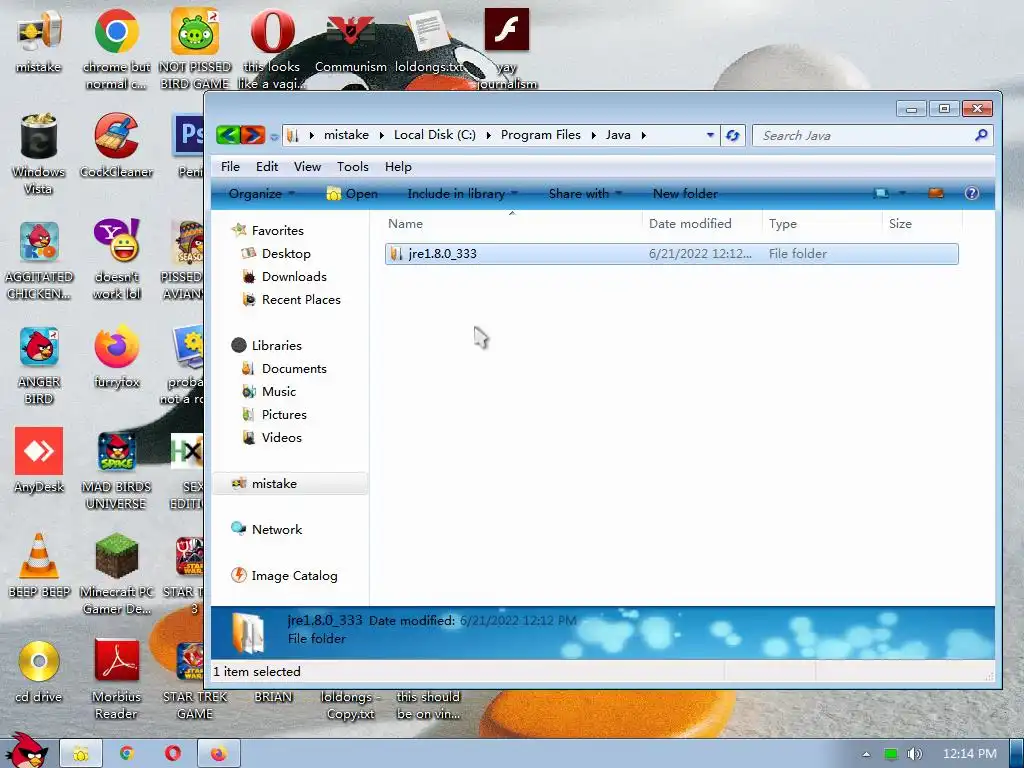The width and height of the screenshot is (1024, 768).
Task: Click the Angry Birds start button
Action: pos(27,750)
